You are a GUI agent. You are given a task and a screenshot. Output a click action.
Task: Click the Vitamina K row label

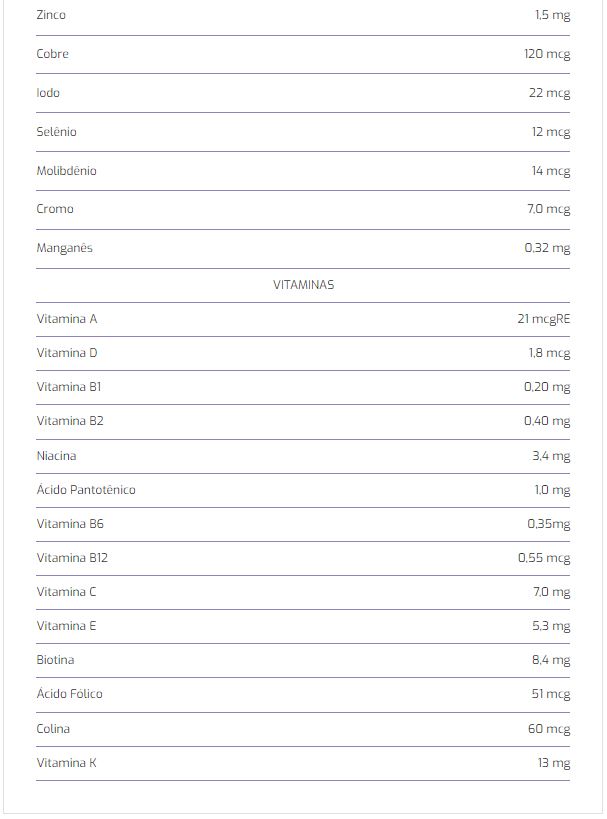tap(66, 763)
